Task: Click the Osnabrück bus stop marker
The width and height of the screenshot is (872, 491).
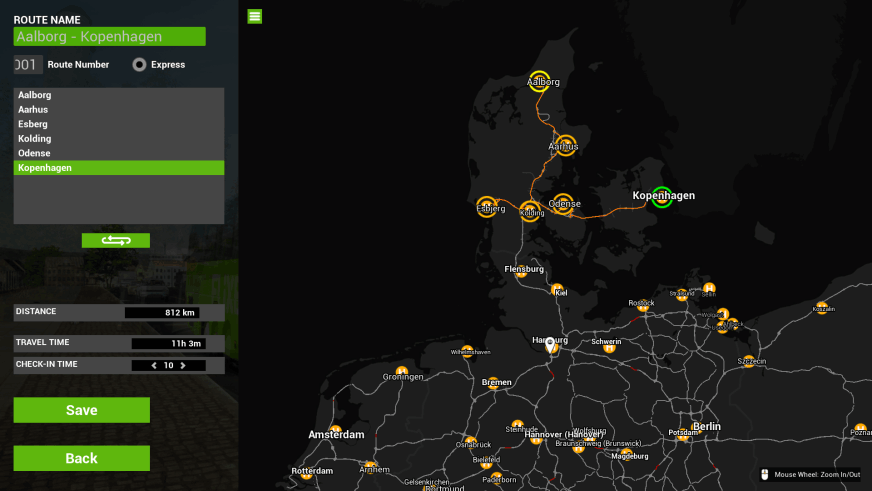Action: pyautogui.click(x=470, y=443)
